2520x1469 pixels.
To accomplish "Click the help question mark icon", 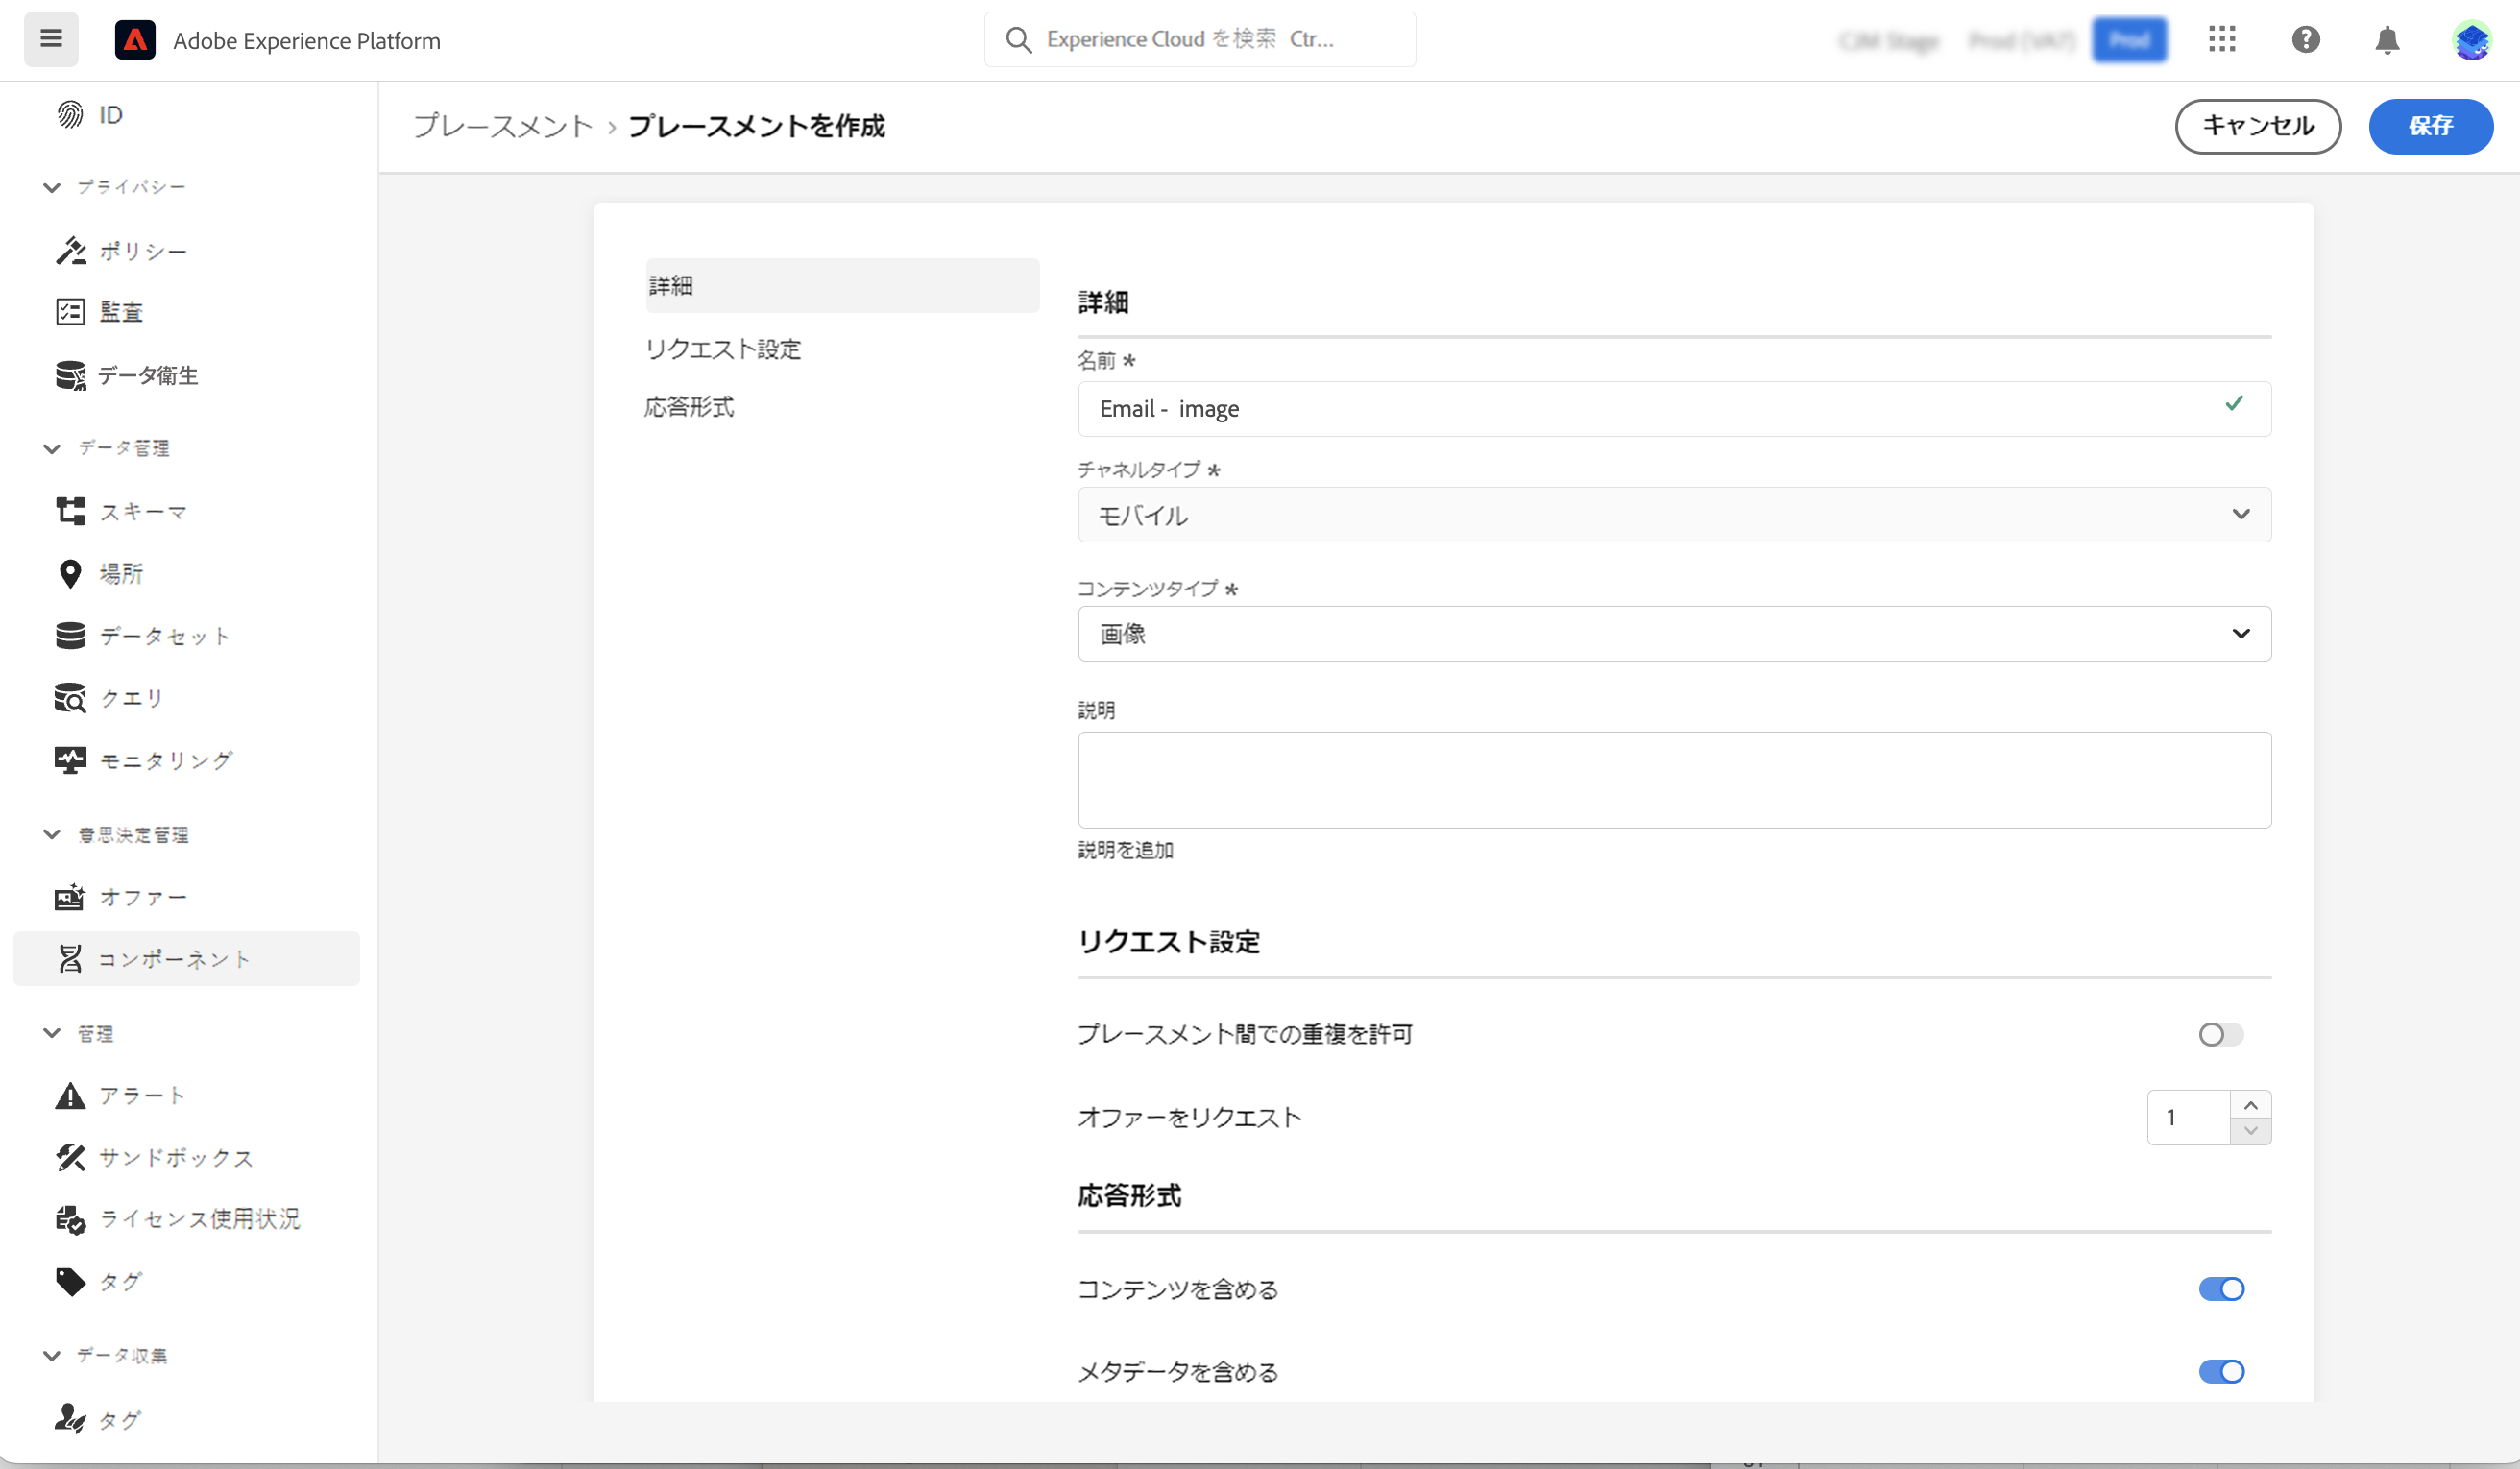I will (x=2305, y=39).
